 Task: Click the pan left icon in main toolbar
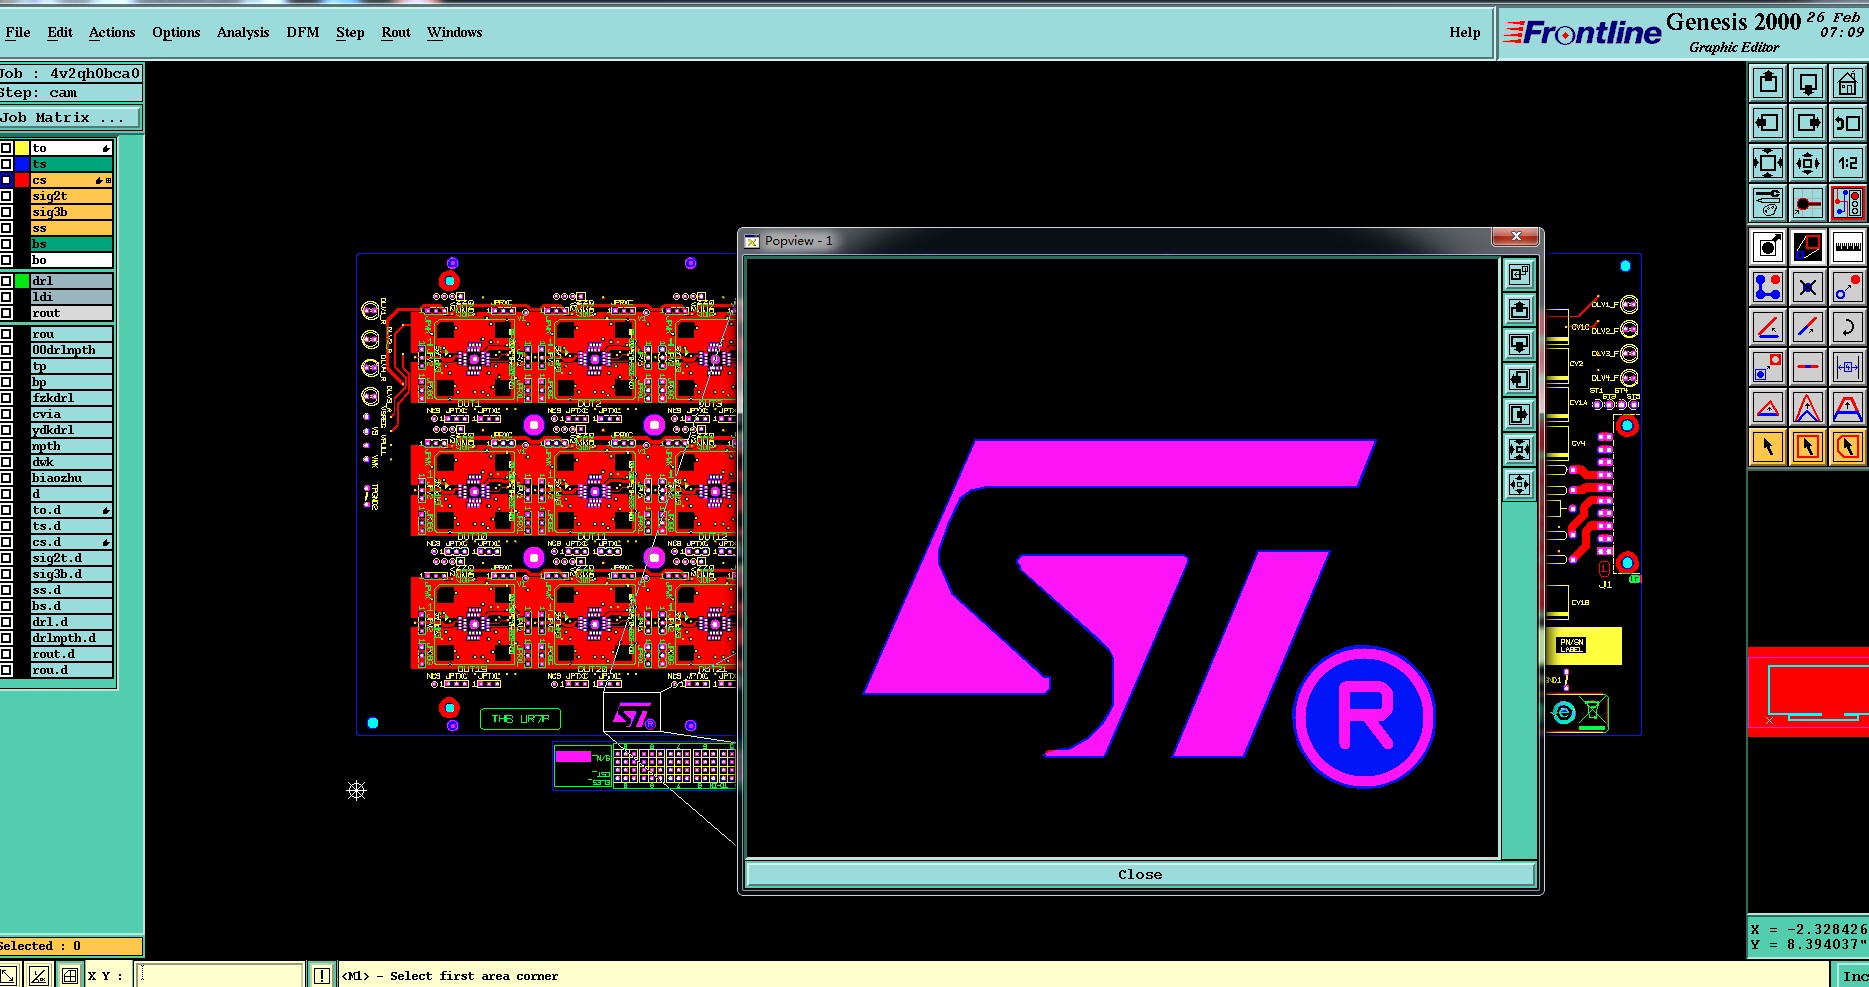[x=1768, y=123]
